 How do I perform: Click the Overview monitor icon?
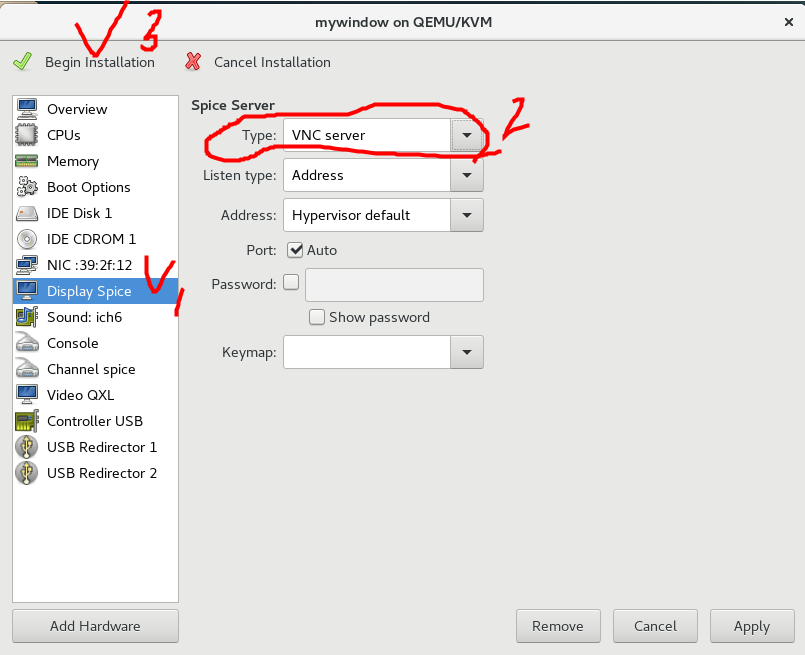coord(27,109)
